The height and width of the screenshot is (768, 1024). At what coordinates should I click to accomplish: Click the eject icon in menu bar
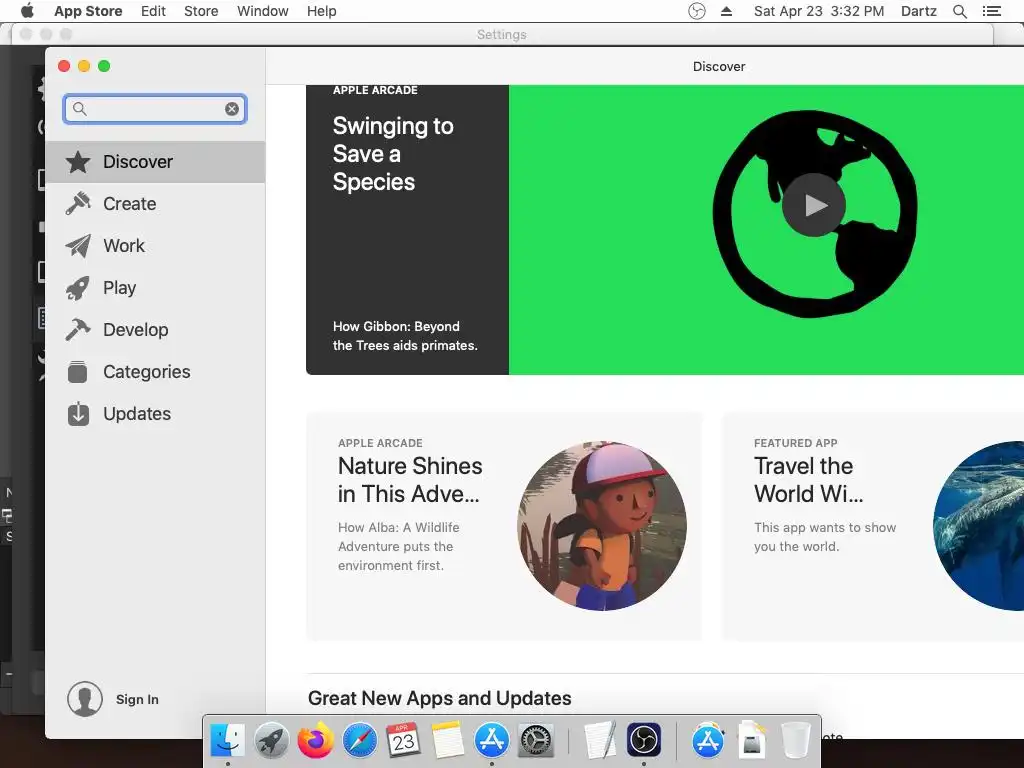click(x=726, y=11)
